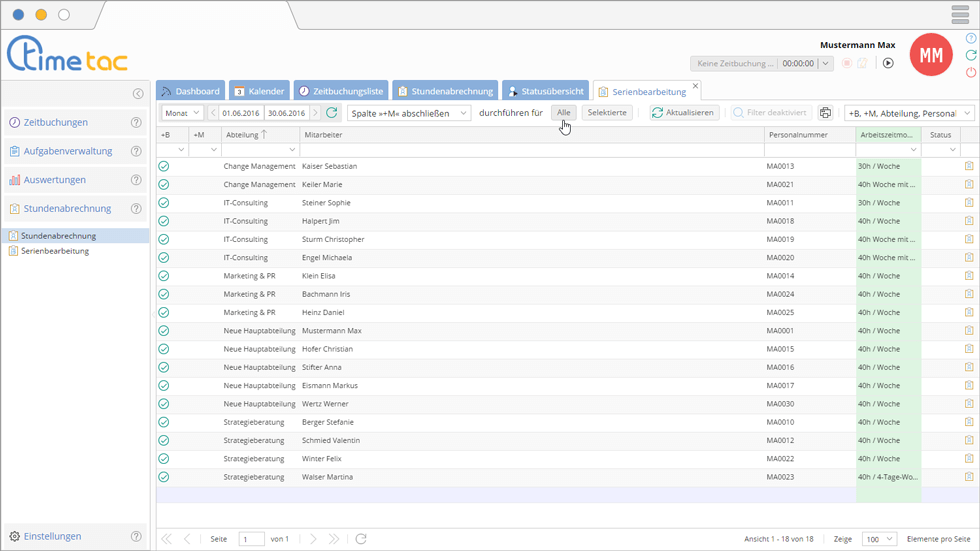Open the page size dropdown showing 100
This screenshot has width=980, height=551.
click(878, 539)
